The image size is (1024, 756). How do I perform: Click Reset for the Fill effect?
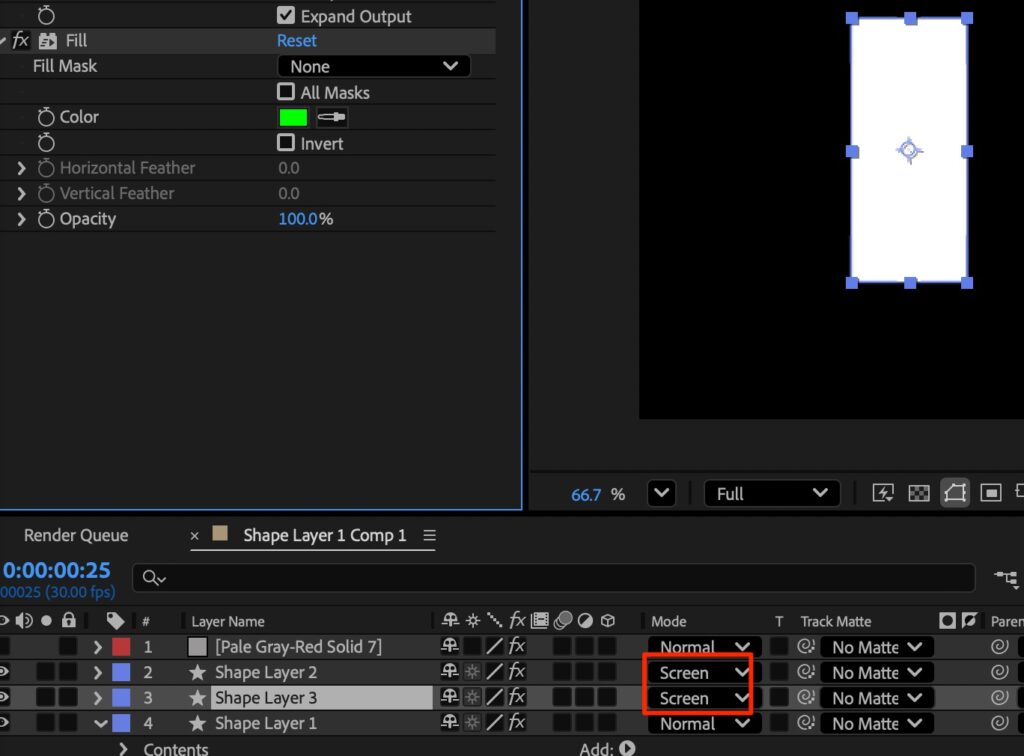point(296,41)
